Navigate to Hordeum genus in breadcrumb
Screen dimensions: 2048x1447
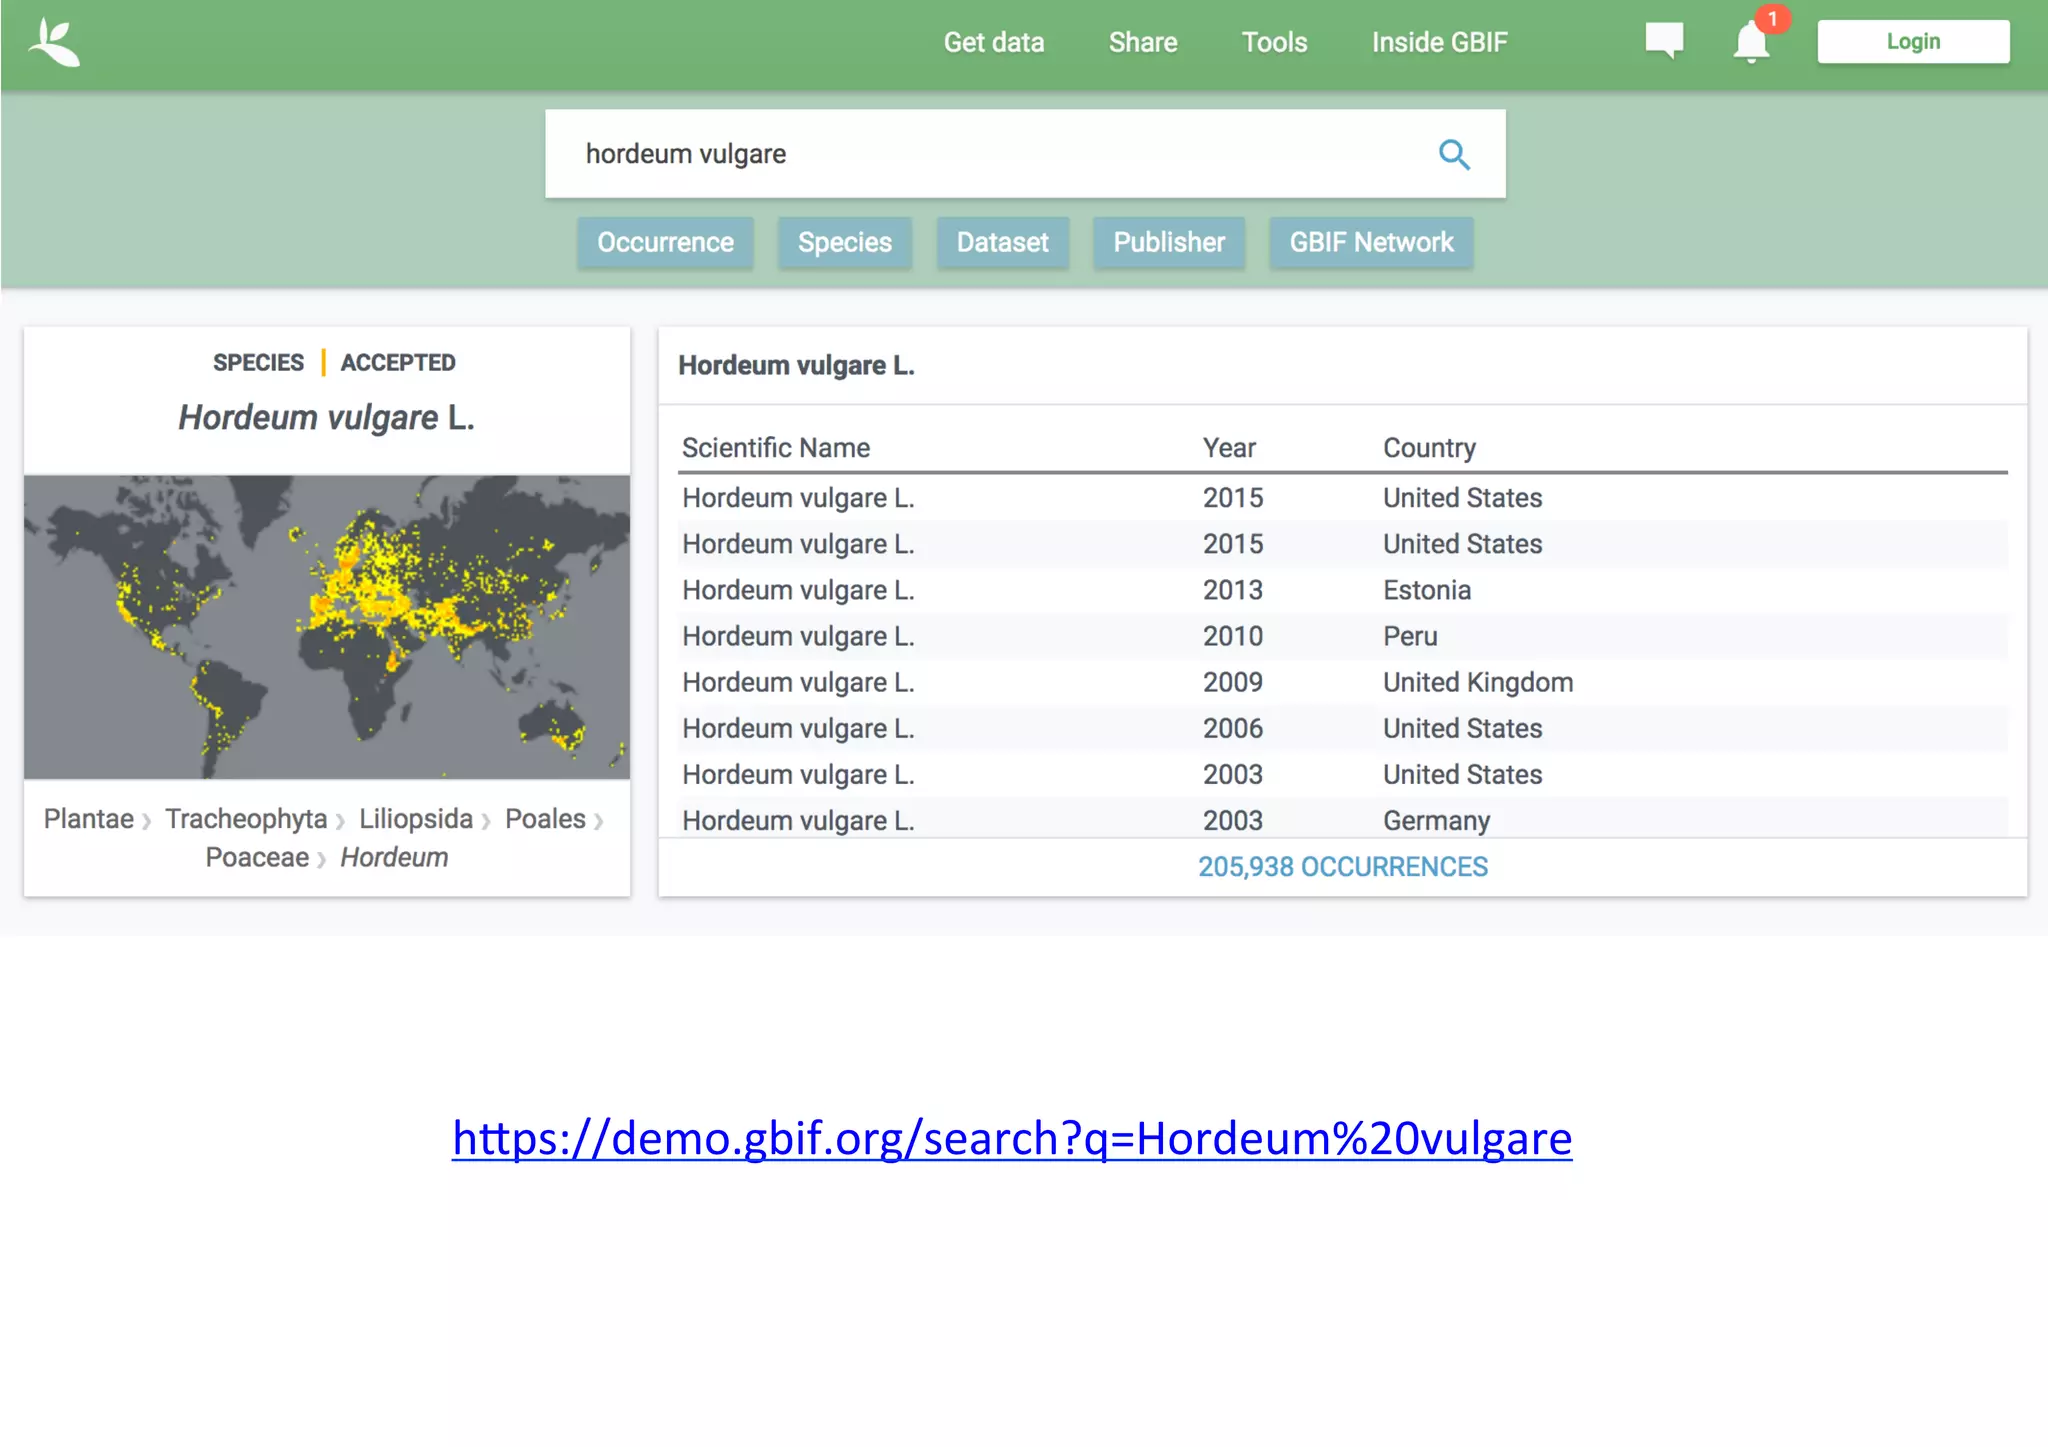pyautogui.click(x=394, y=858)
